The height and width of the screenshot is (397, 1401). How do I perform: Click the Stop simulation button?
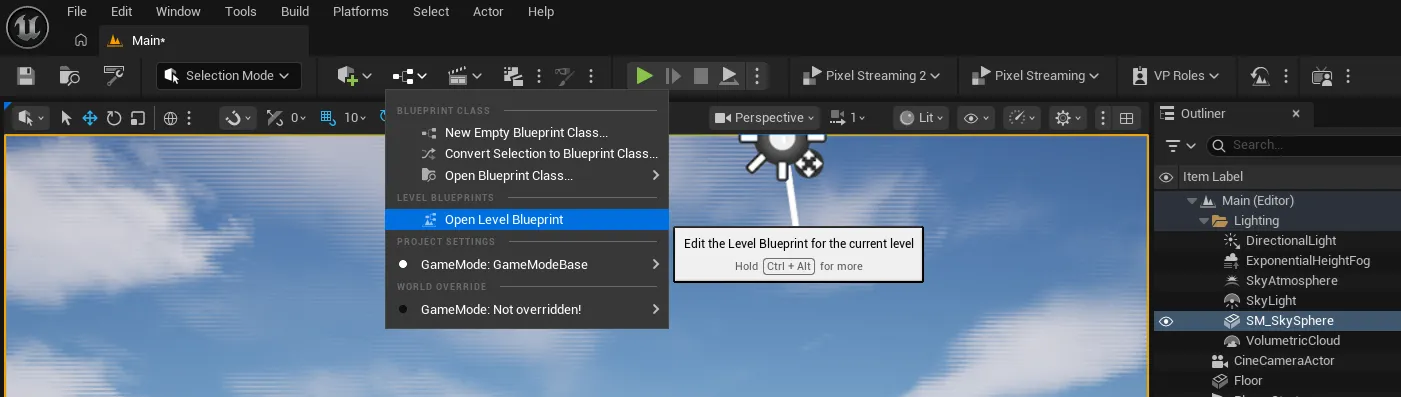click(701, 75)
